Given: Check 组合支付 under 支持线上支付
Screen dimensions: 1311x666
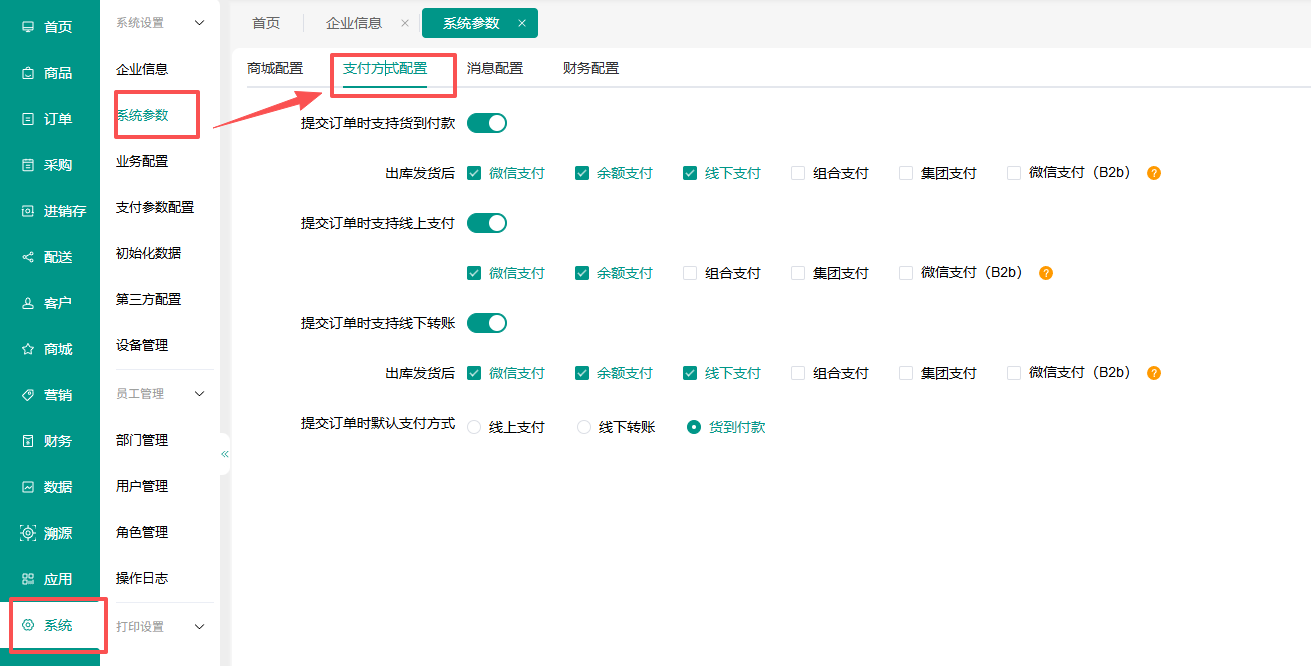Looking at the screenshot, I should [x=690, y=273].
